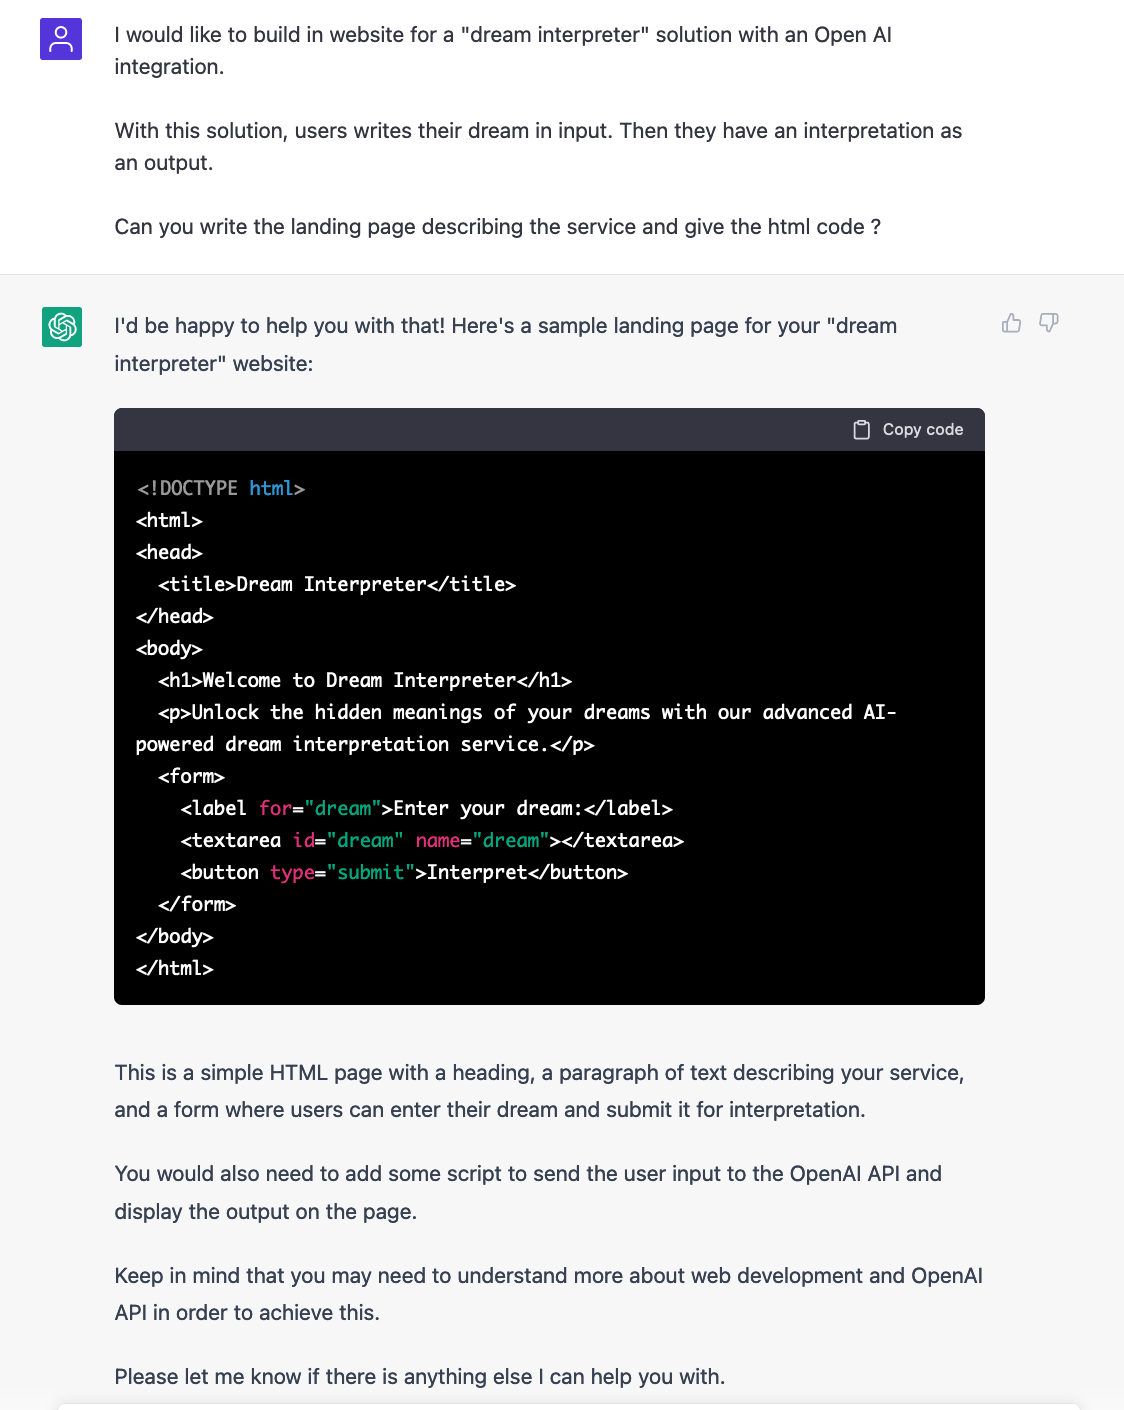Click the paragraph 'This is a simple HTML page'
The image size is (1124, 1410).
click(539, 1091)
